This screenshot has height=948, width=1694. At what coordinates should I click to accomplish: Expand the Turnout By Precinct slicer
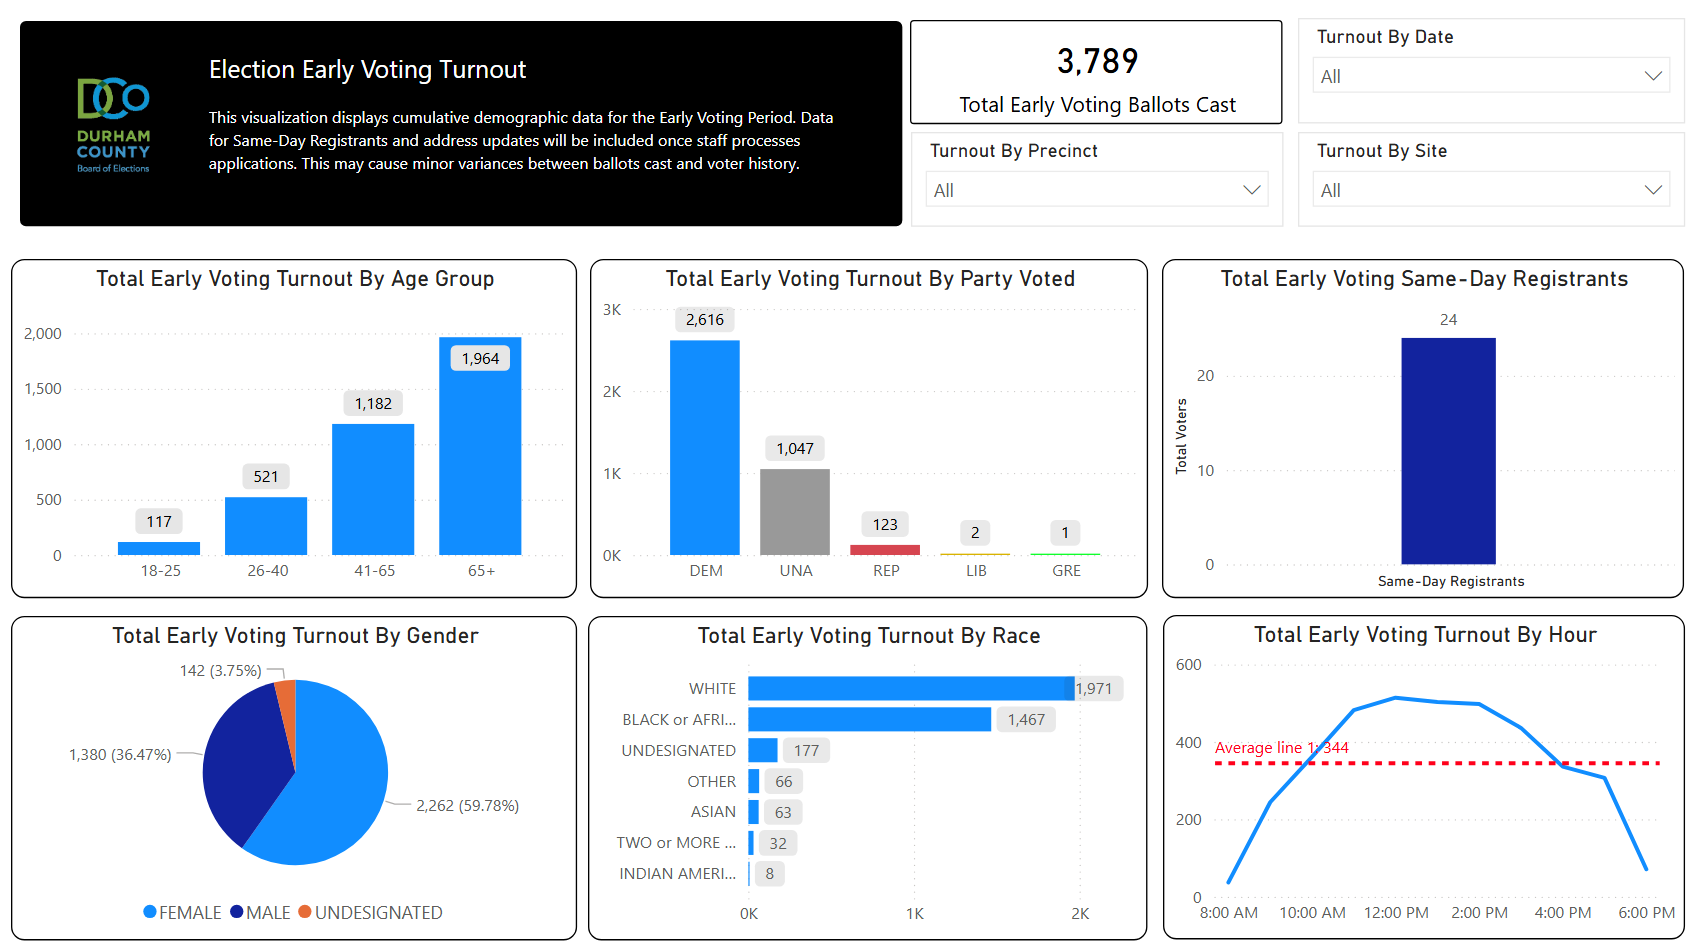pos(1095,189)
